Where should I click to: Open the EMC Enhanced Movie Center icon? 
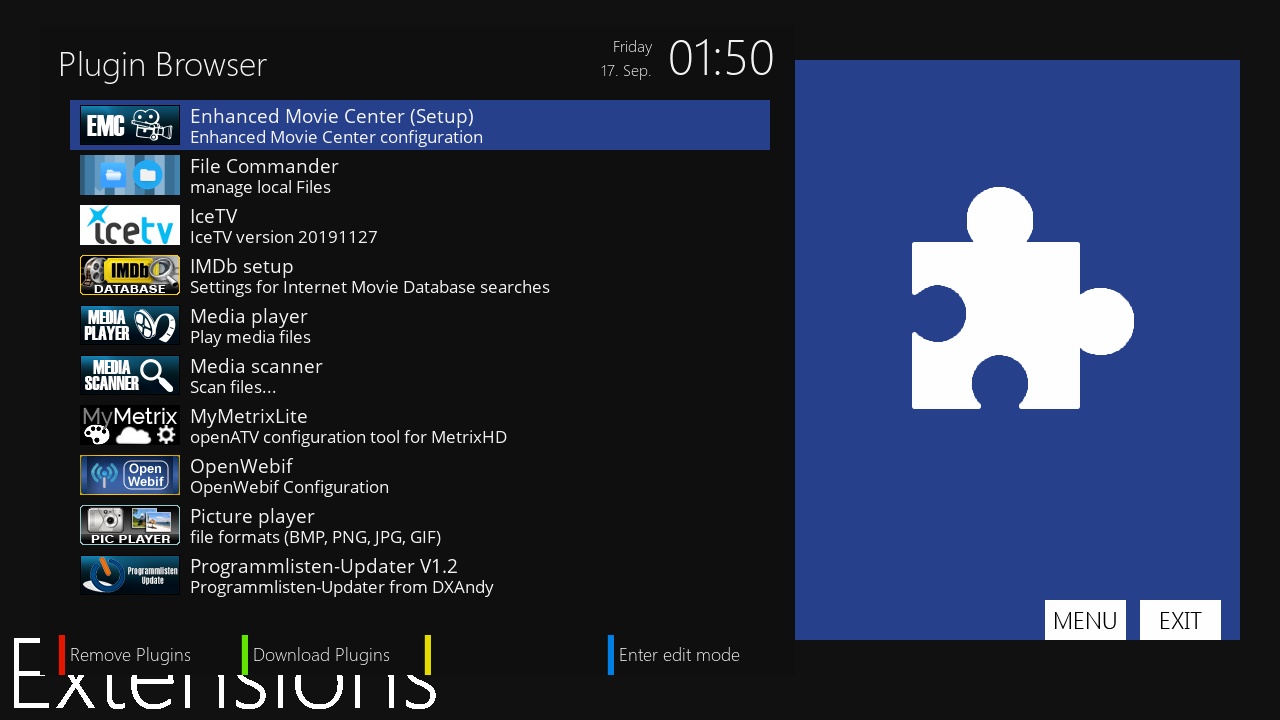click(x=130, y=125)
